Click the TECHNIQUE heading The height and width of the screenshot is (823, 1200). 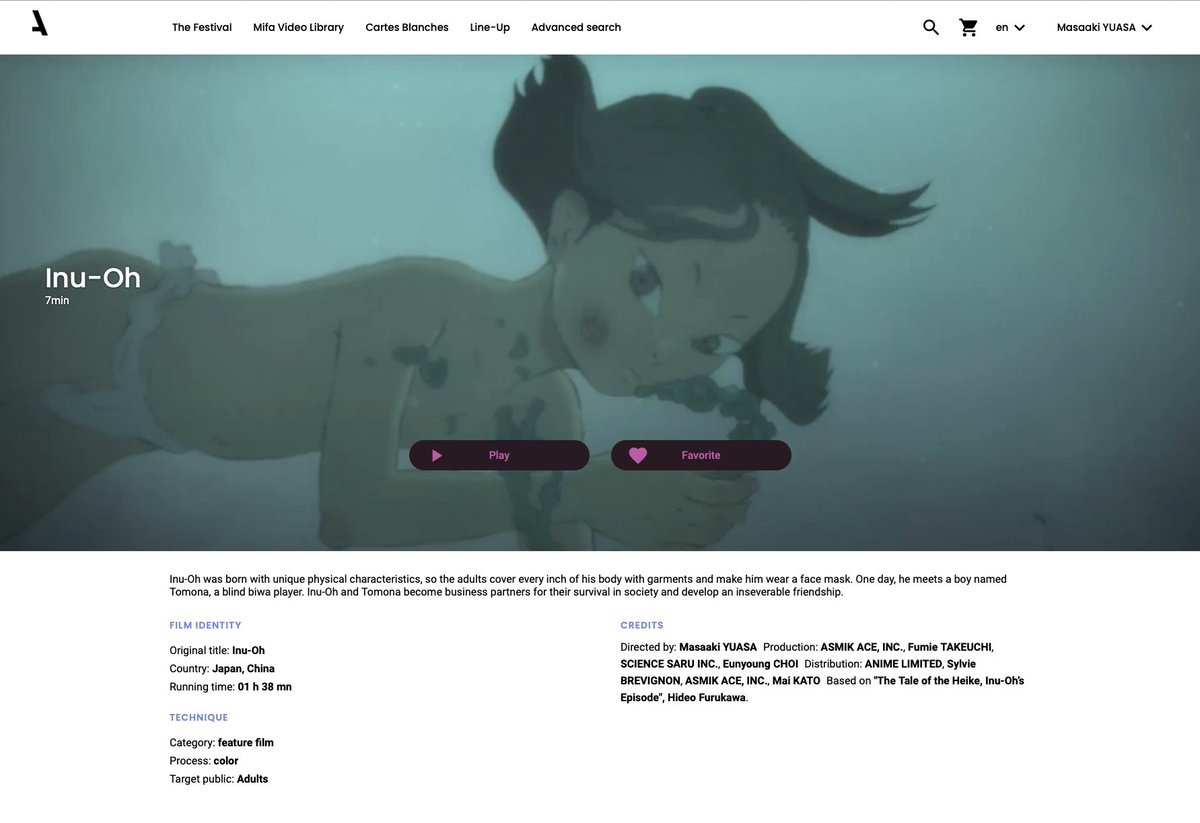(199, 717)
